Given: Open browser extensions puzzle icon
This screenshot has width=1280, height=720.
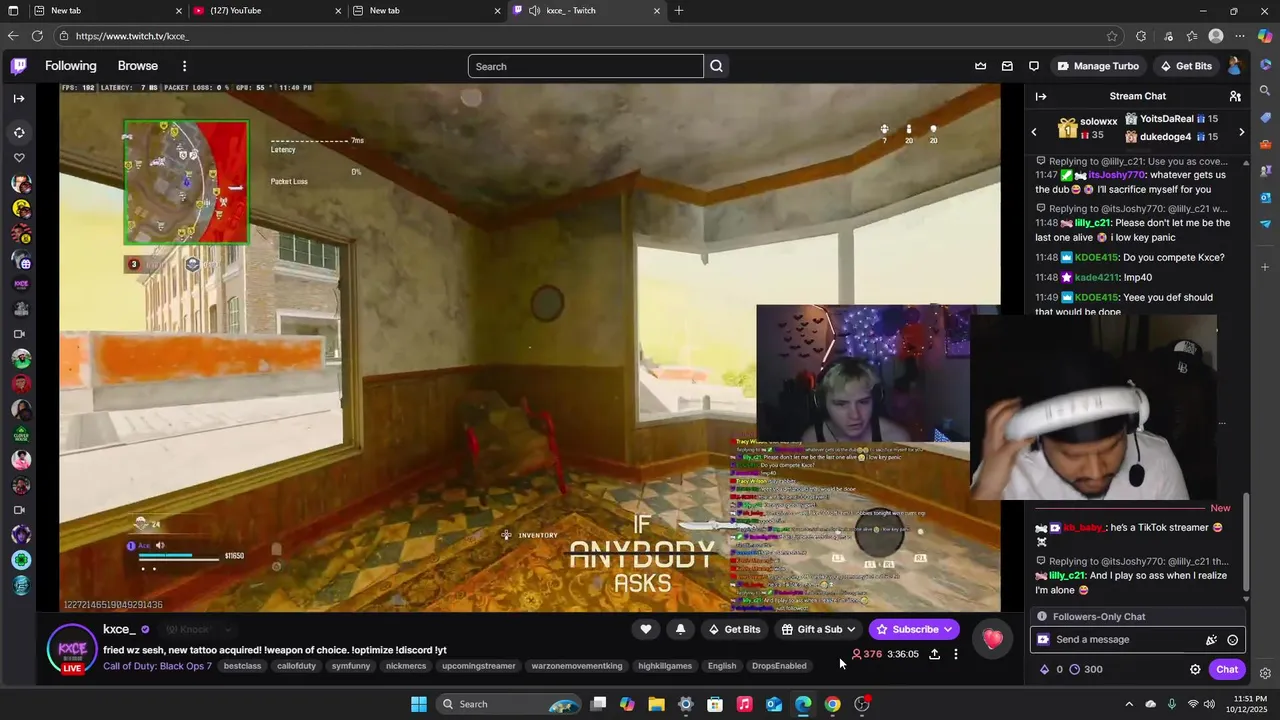Looking at the screenshot, I should [1141, 36].
